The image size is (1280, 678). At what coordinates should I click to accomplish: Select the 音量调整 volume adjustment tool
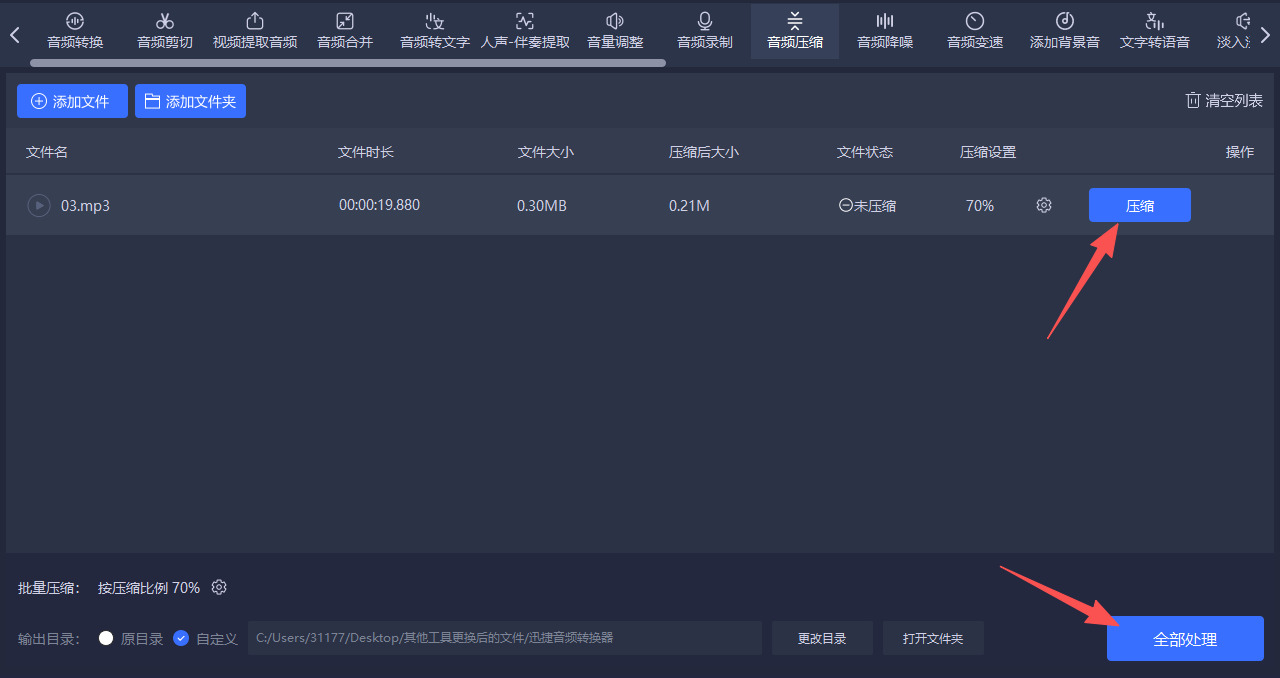pyautogui.click(x=614, y=30)
